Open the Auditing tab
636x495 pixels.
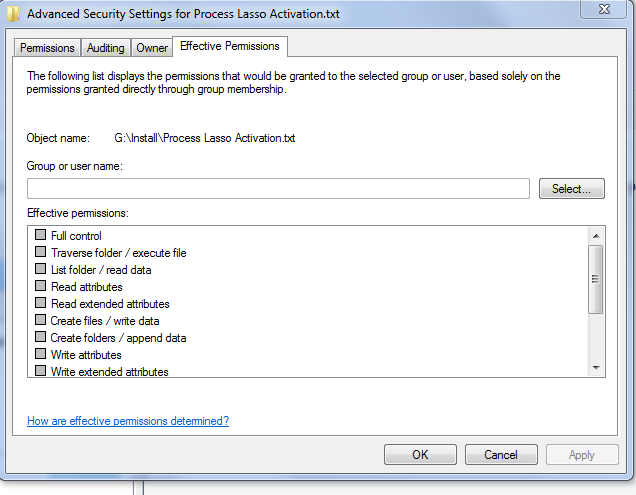(106, 48)
